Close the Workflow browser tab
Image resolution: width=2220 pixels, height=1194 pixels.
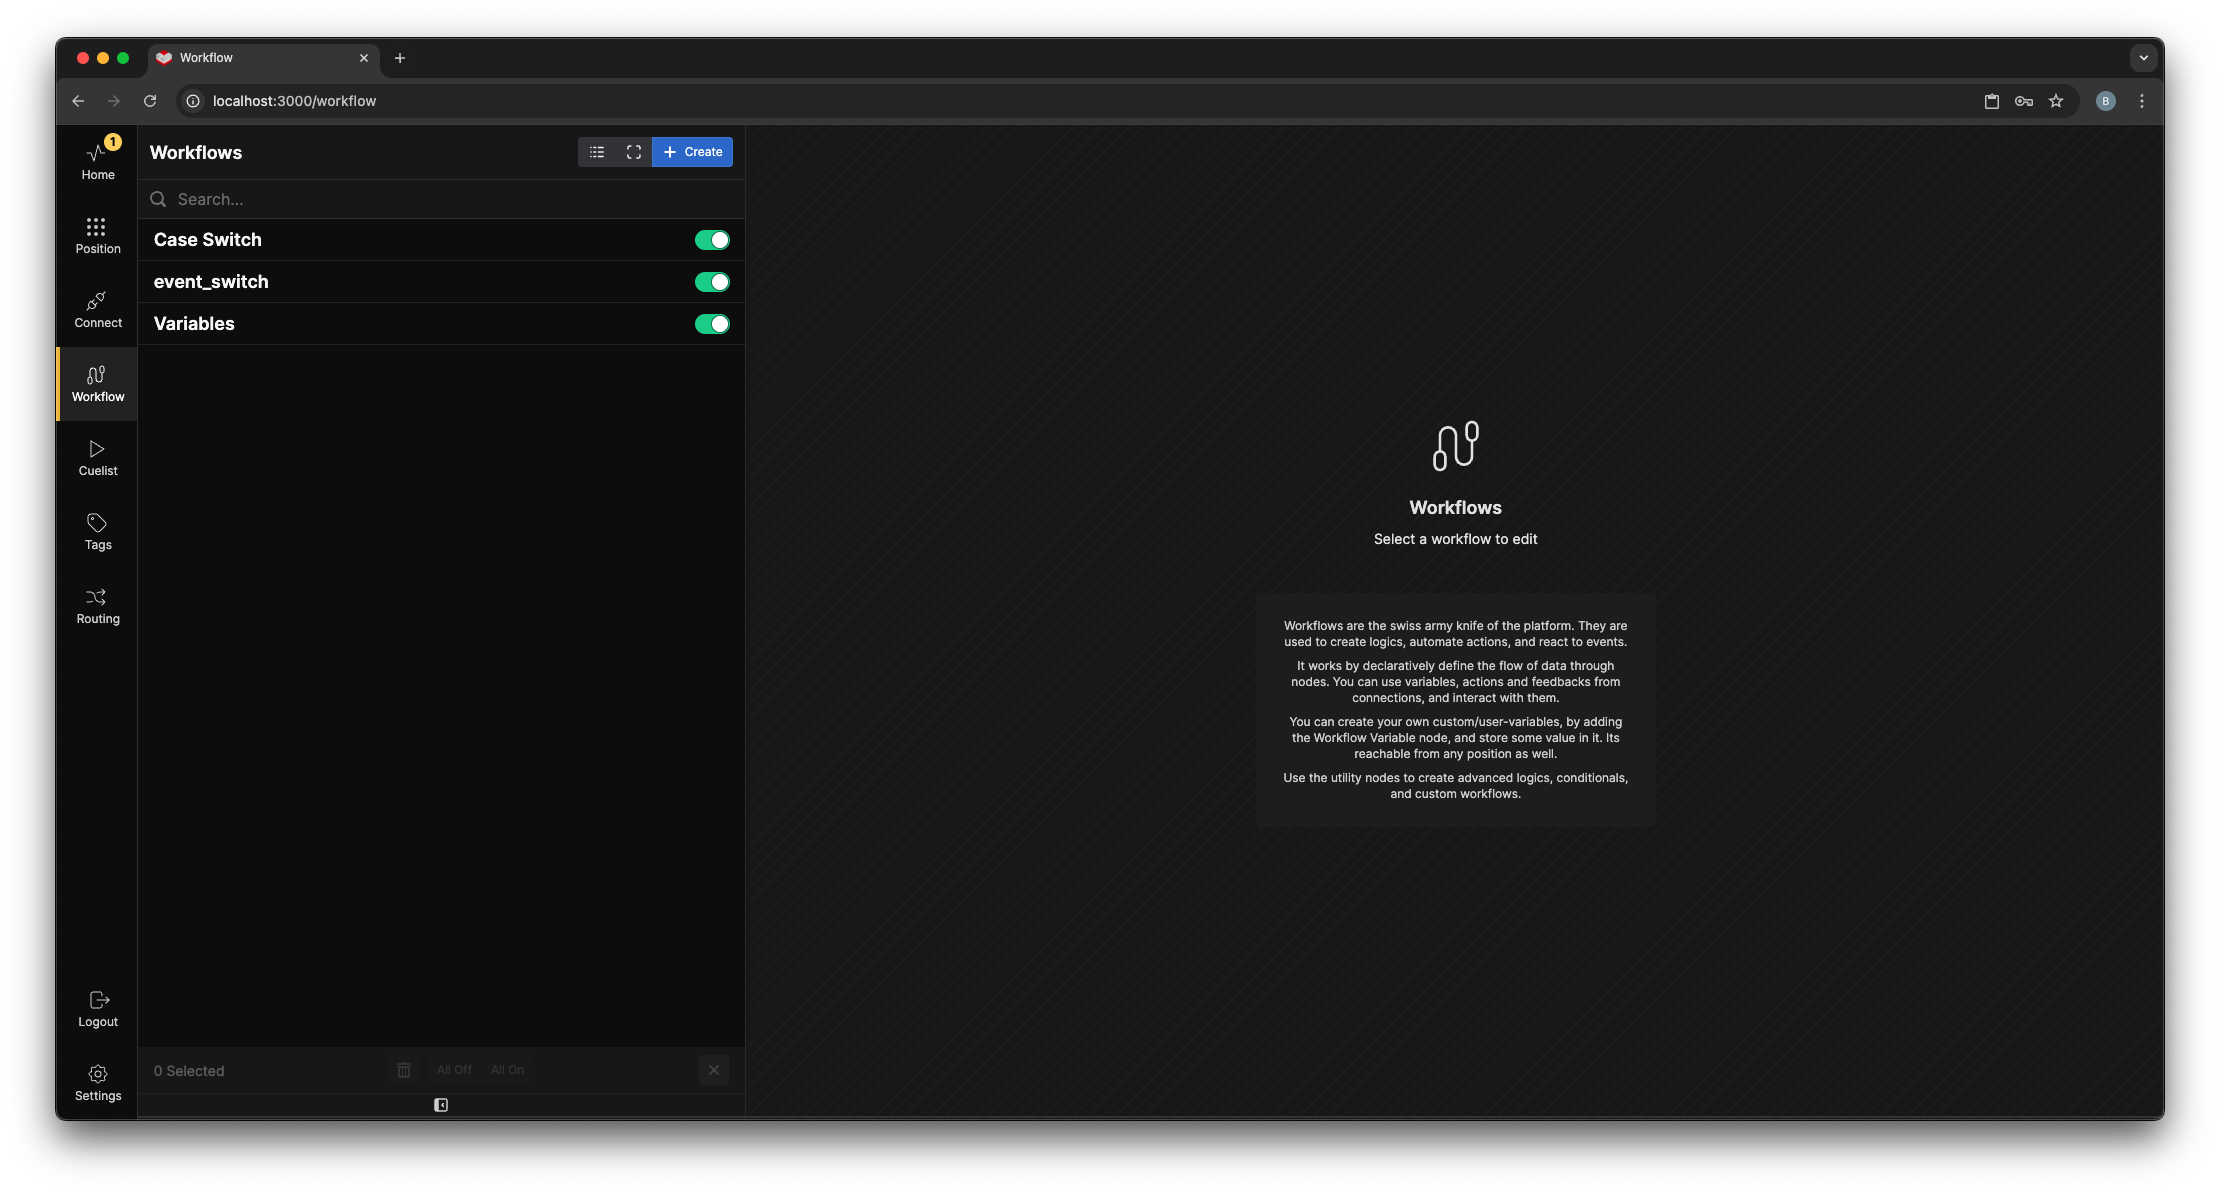364,58
